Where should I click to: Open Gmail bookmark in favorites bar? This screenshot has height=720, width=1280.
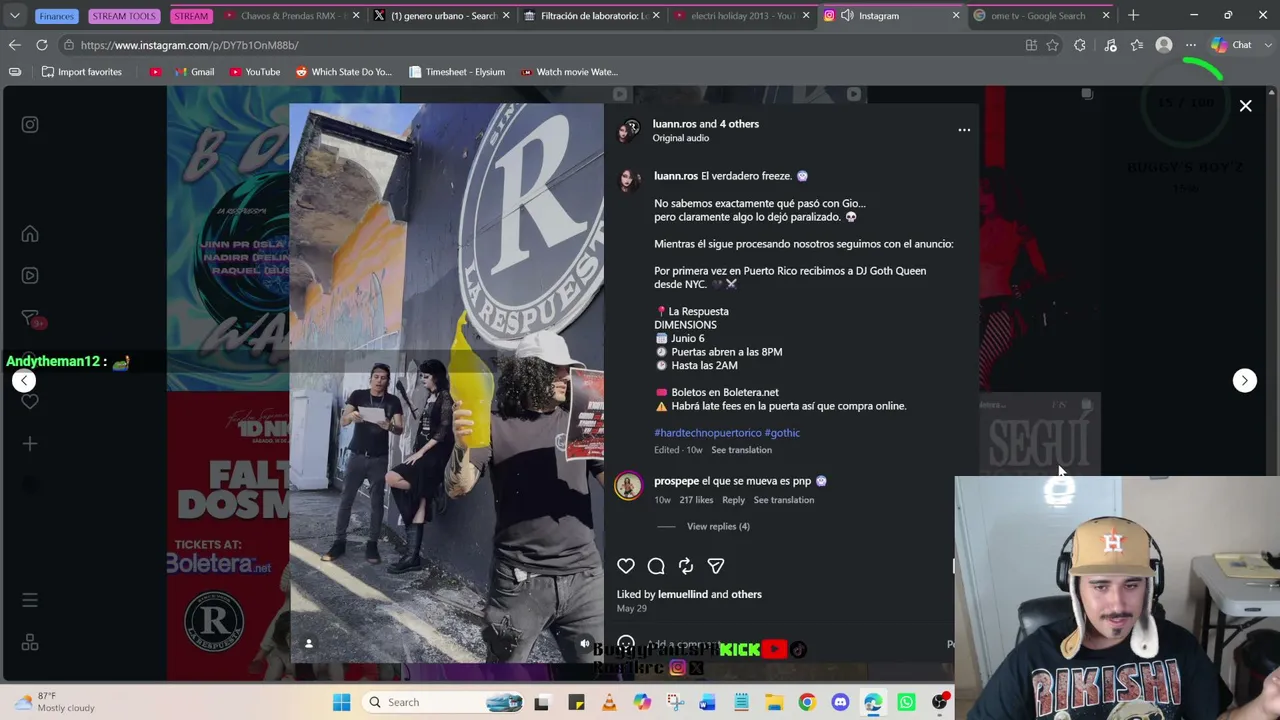[195, 72]
